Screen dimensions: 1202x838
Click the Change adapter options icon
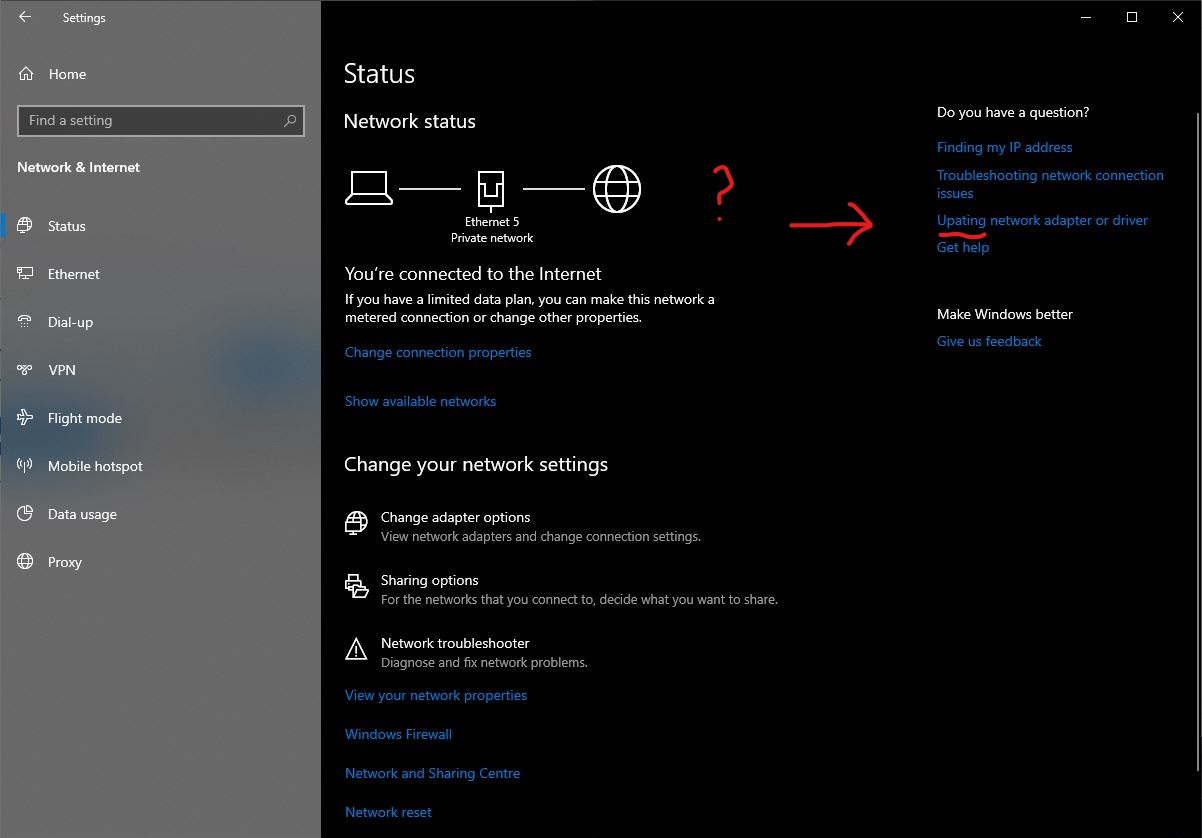click(356, 523)
